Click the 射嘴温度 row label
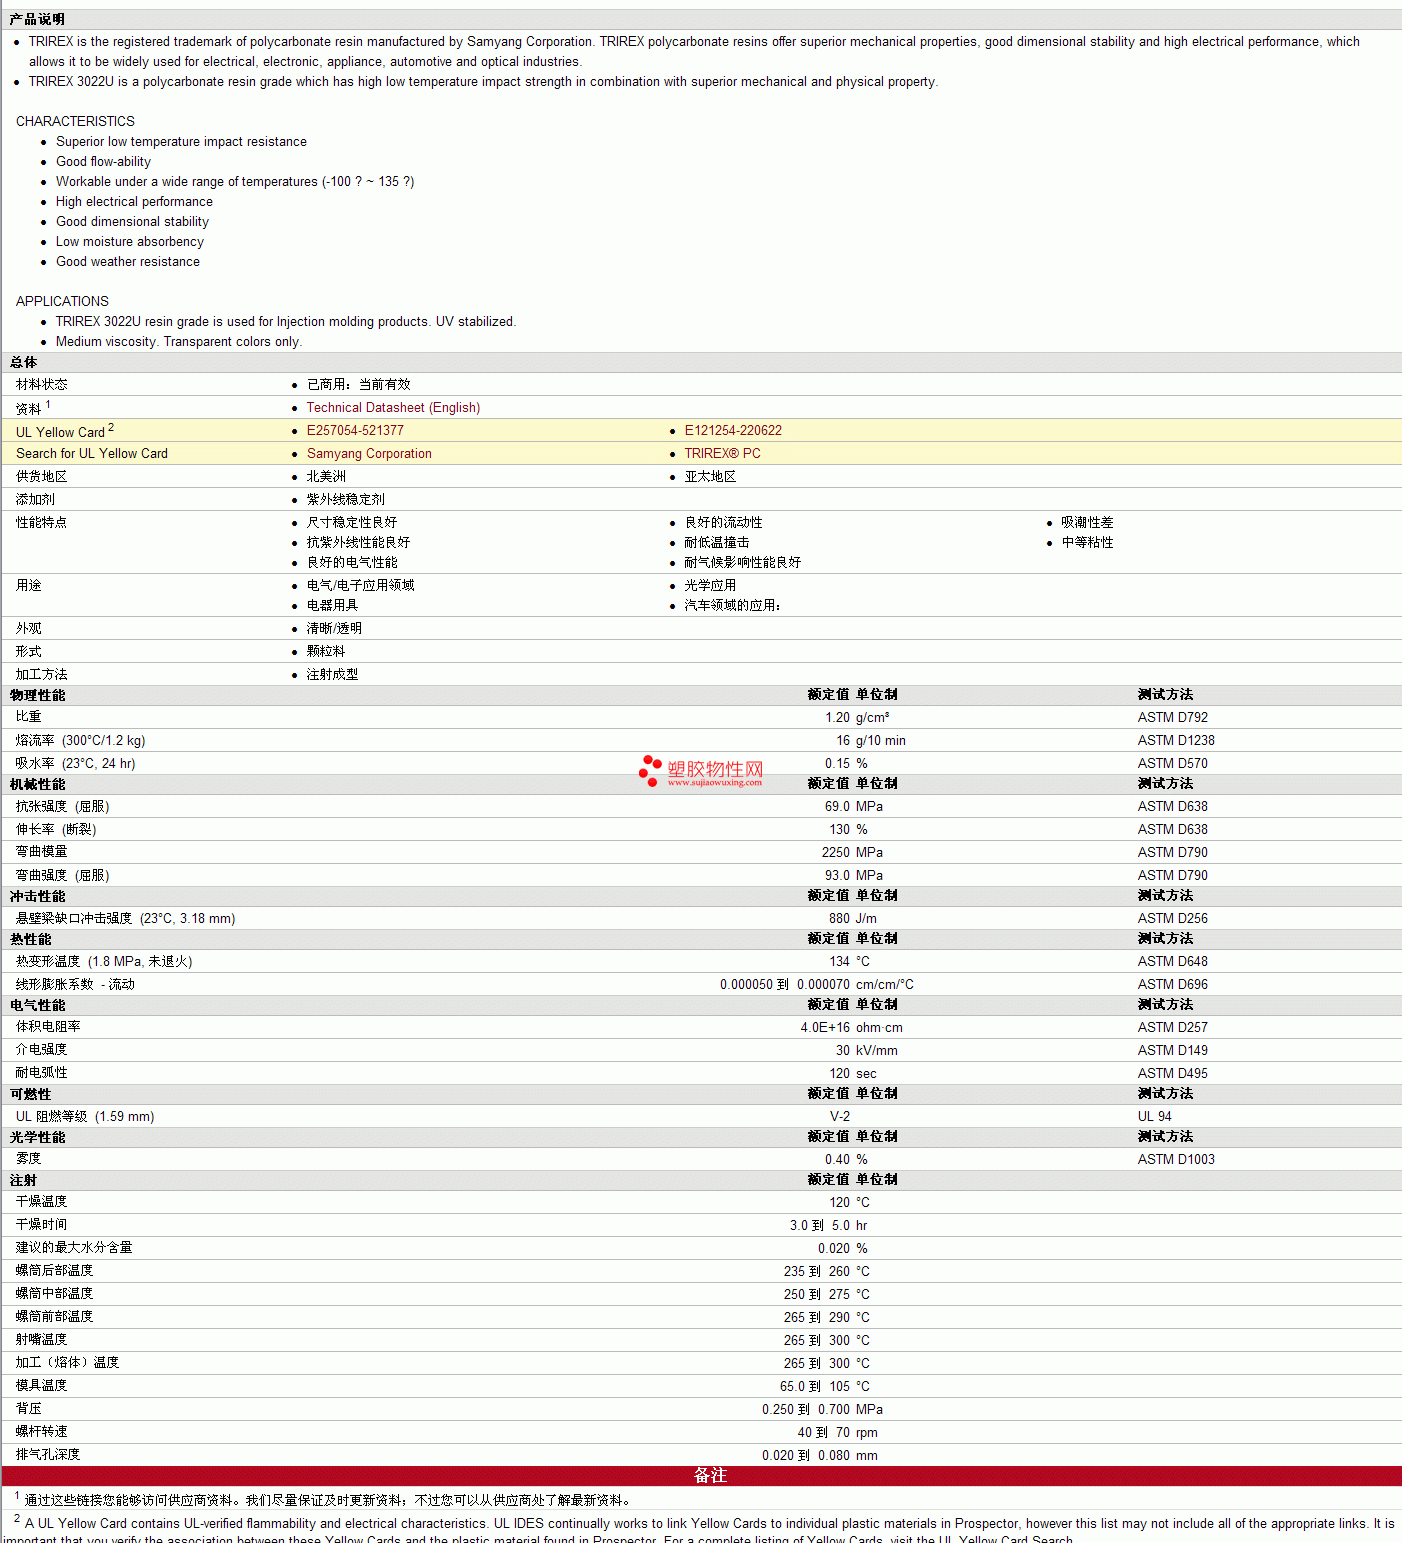1402x1543 pixels. 41,1340
